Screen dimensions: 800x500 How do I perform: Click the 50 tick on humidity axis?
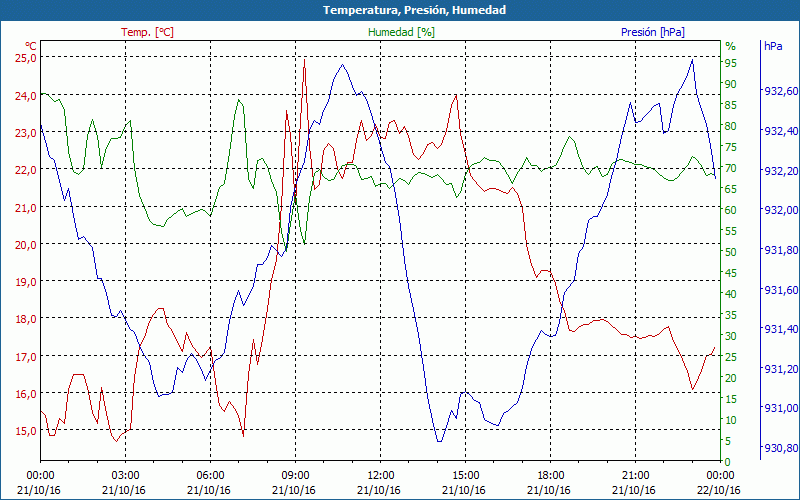click(731, 252)
